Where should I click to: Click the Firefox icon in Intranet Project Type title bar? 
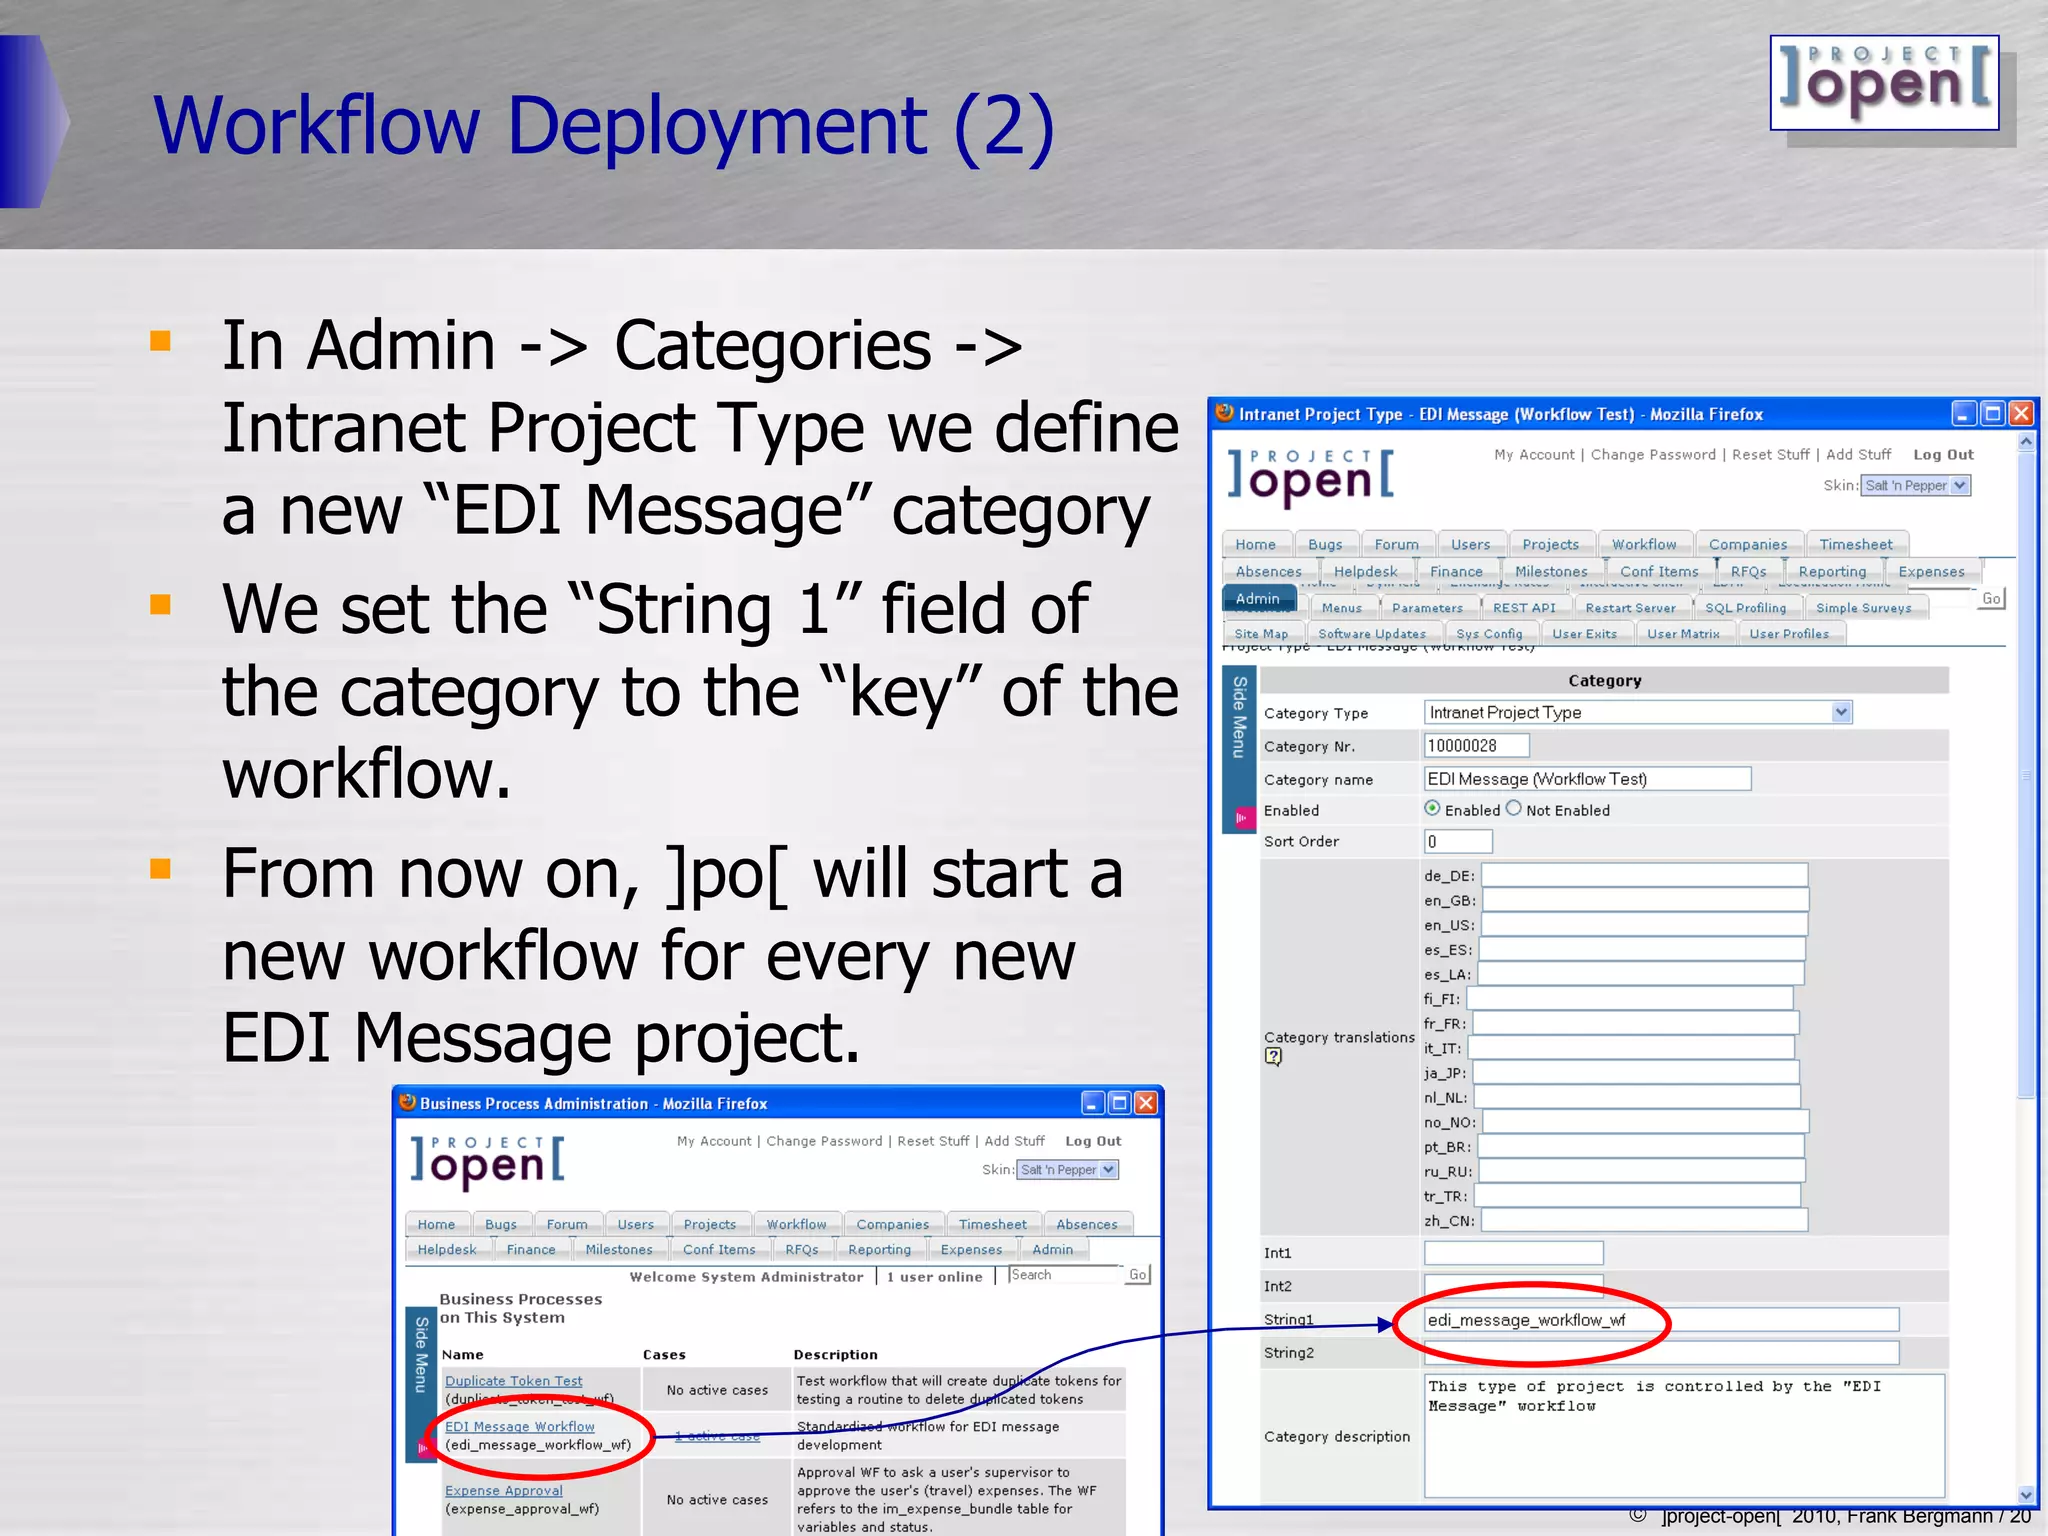pos(1224,413)
